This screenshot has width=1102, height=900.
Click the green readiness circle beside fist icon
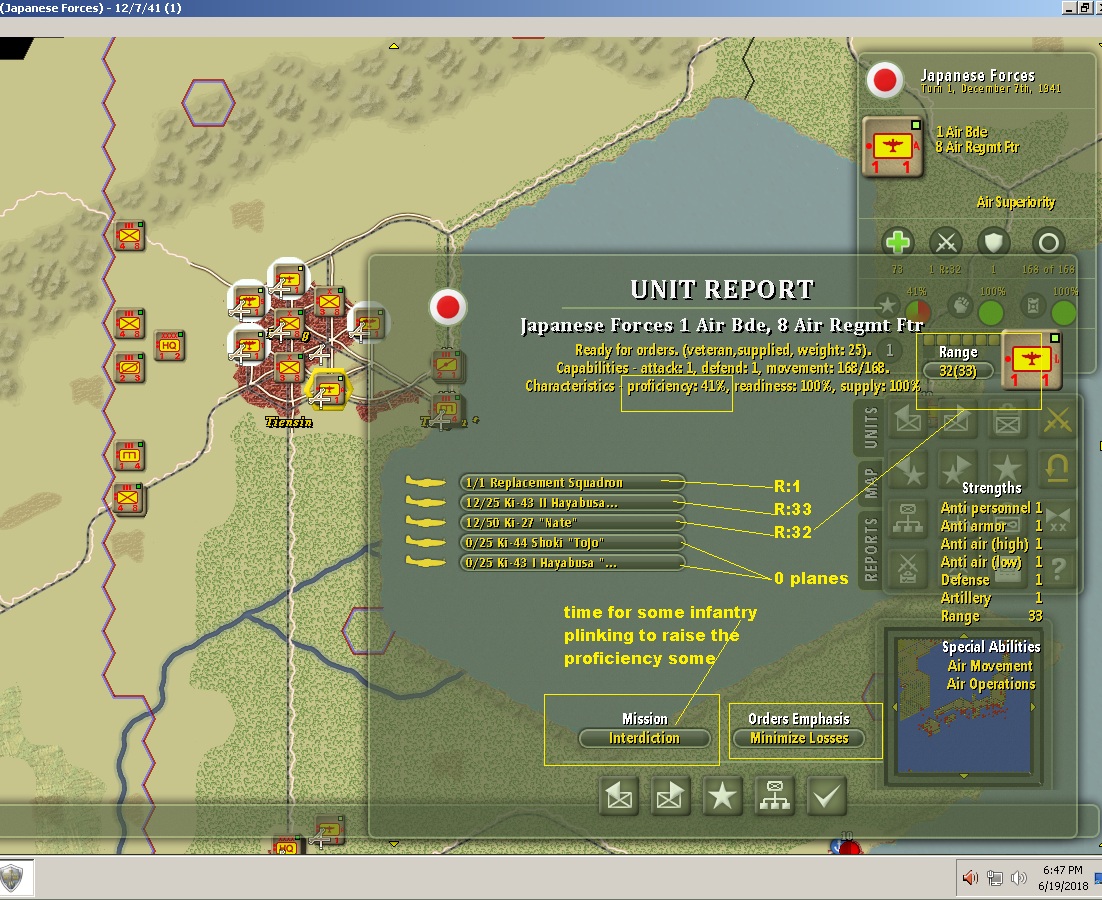(x=991, y=312)
